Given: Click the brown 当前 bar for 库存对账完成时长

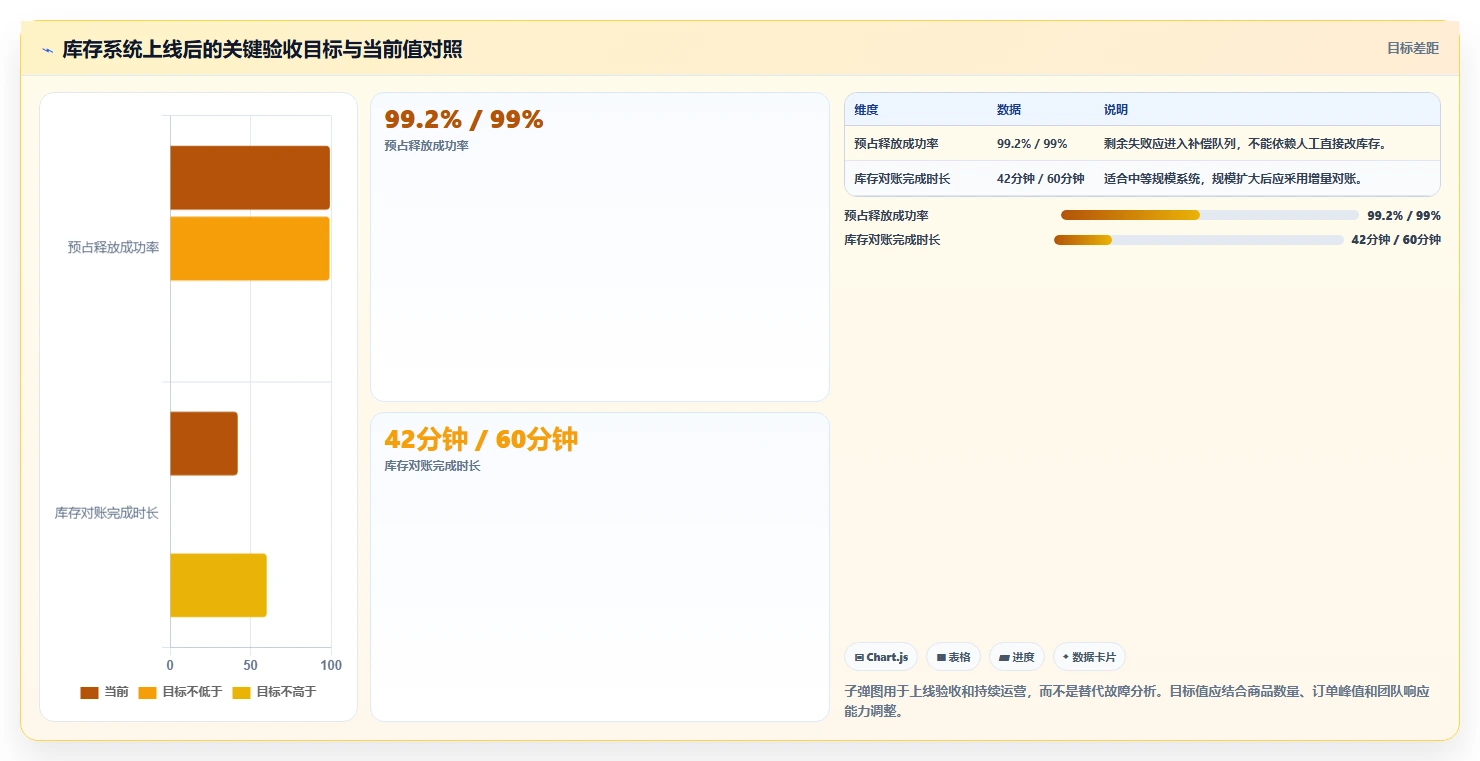Looking at the screenshot, I should point(204,444).
